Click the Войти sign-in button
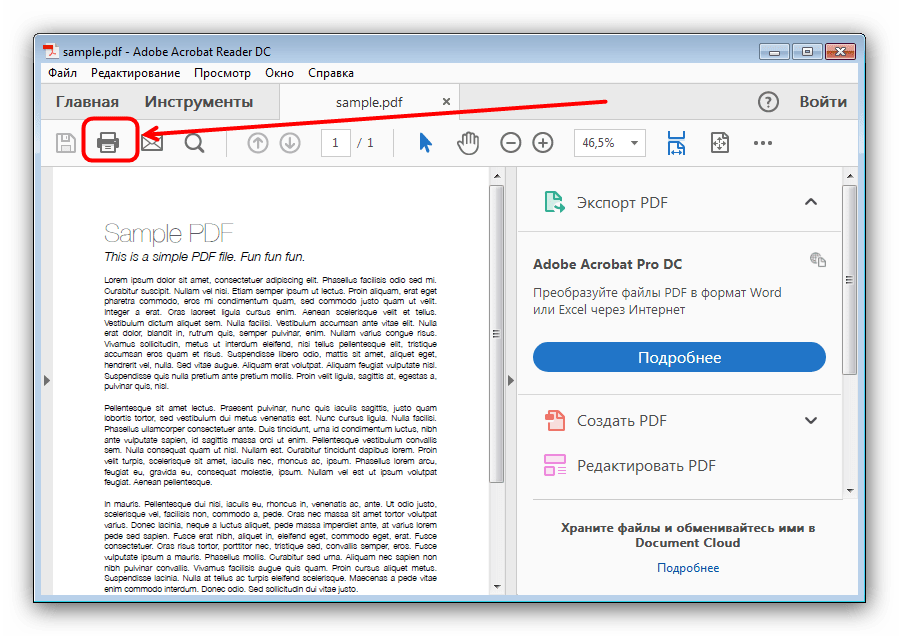Screen dimensions: 899x636 click(822, 102)
